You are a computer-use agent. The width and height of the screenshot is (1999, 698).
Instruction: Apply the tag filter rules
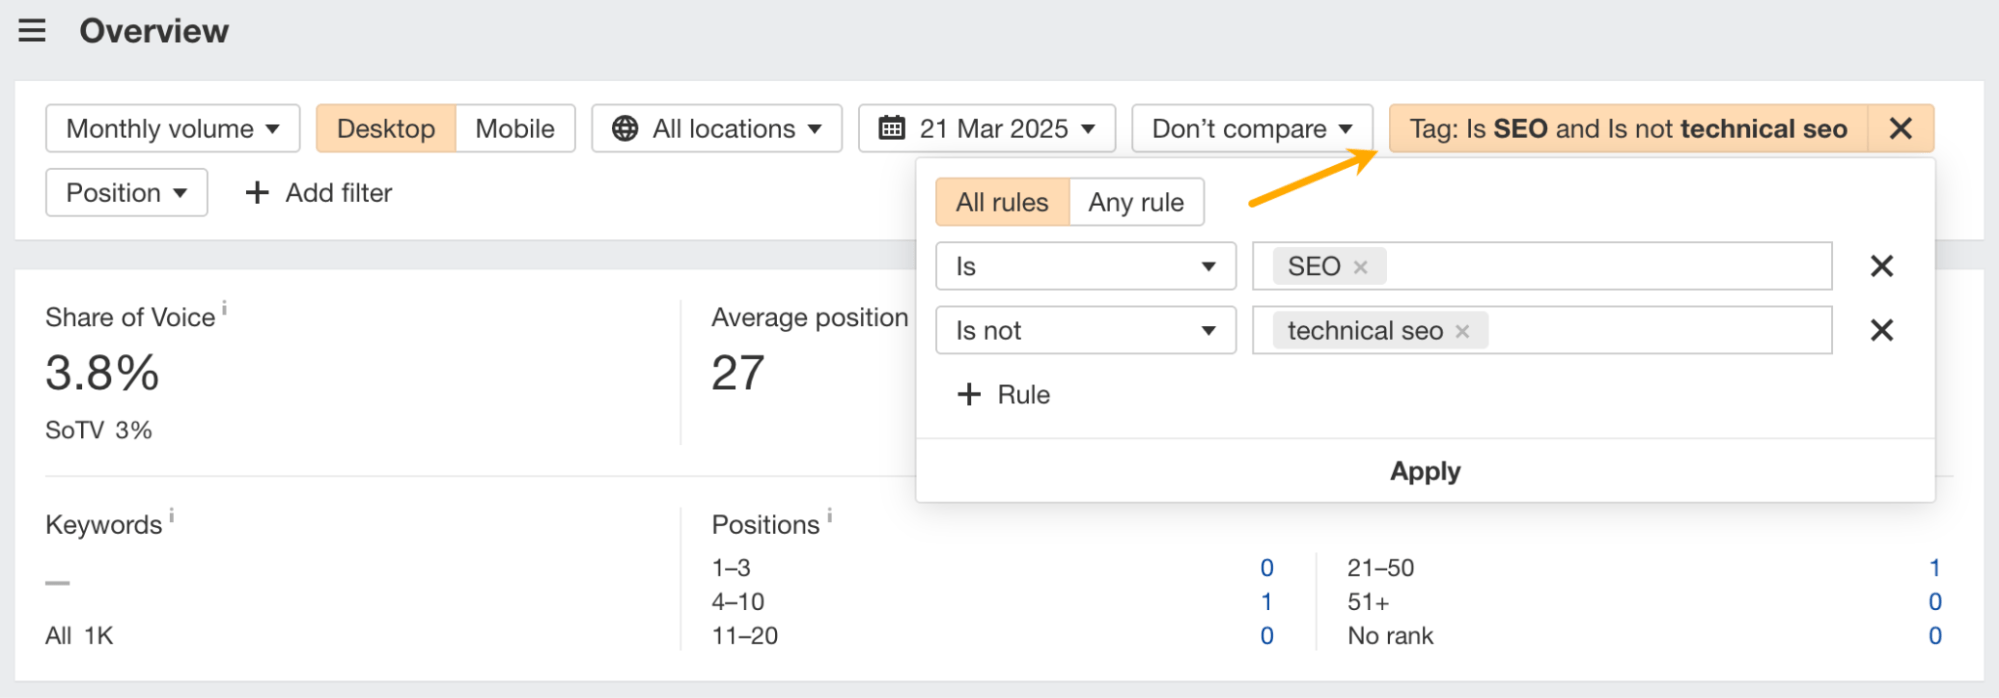point(1425,471)
